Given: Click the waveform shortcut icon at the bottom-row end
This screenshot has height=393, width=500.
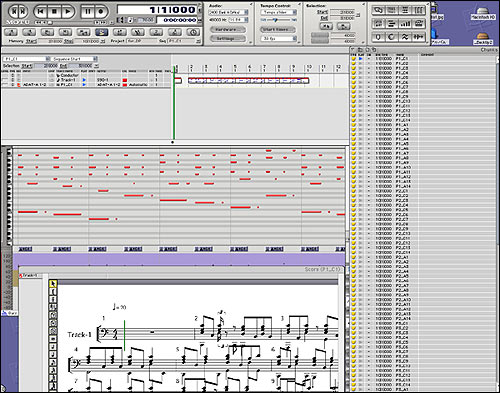Looking at the screenshot, I should [419, 37].
